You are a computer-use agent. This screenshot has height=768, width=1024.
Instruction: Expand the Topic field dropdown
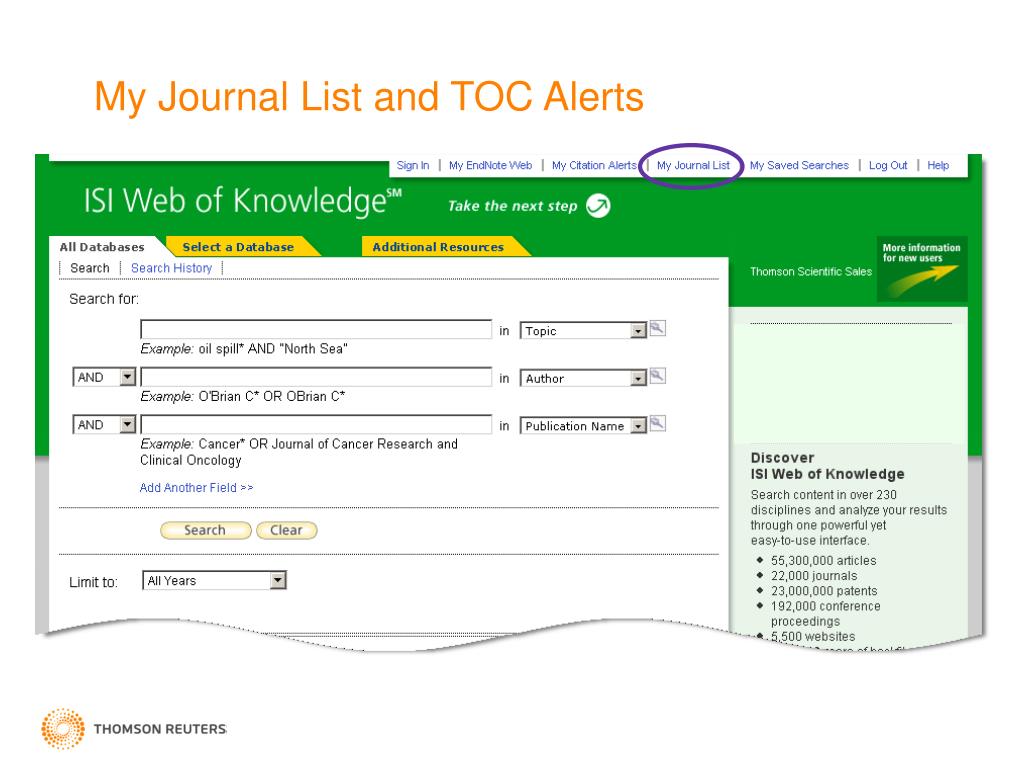point(638,331)
